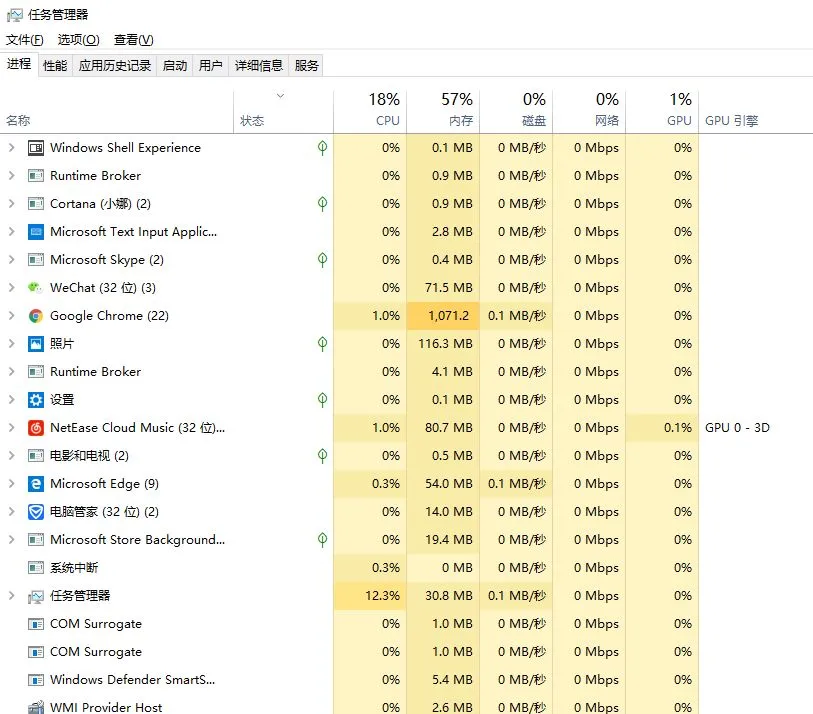The image size is (813, 714).
Task: Sort by the 状态 column header
Action: (x=283, y=111)
